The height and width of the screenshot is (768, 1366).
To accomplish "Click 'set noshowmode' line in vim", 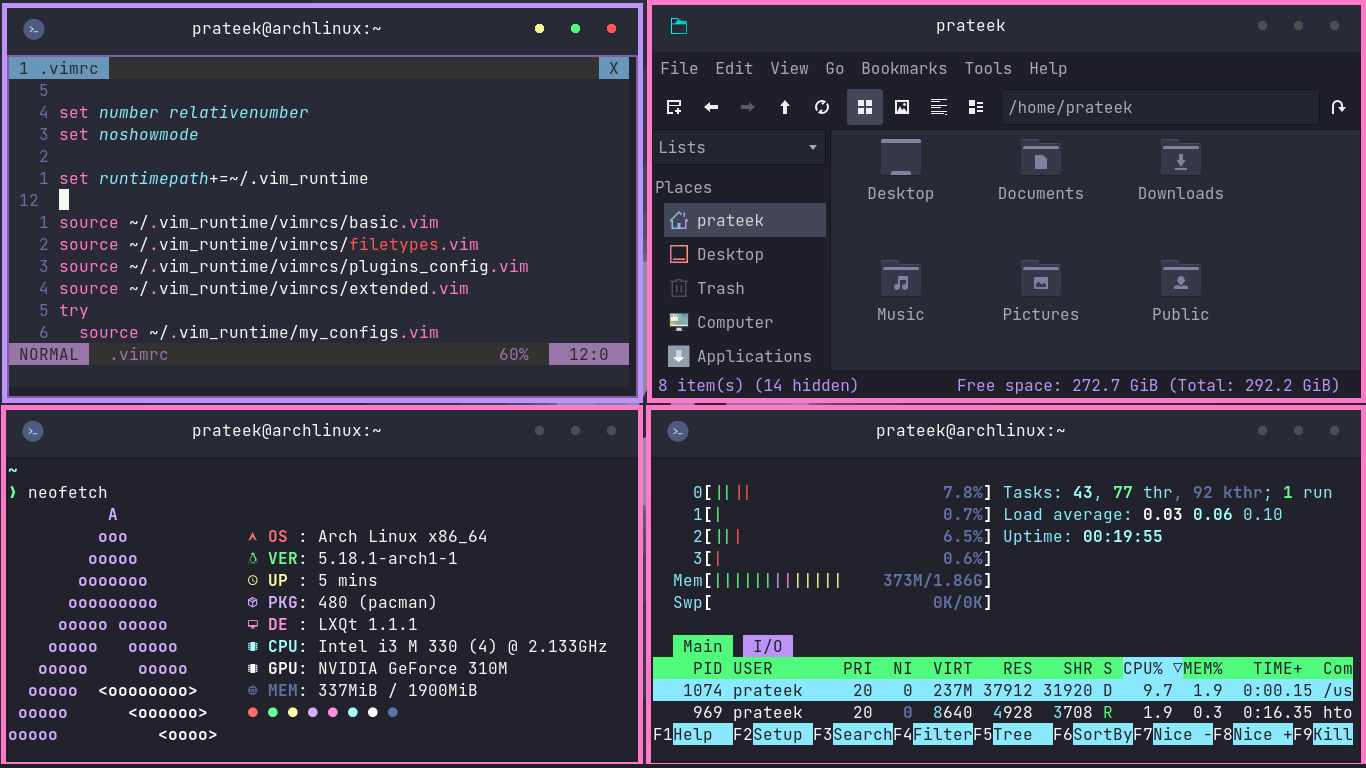I will pyautogui.click(x=128, y=134).
